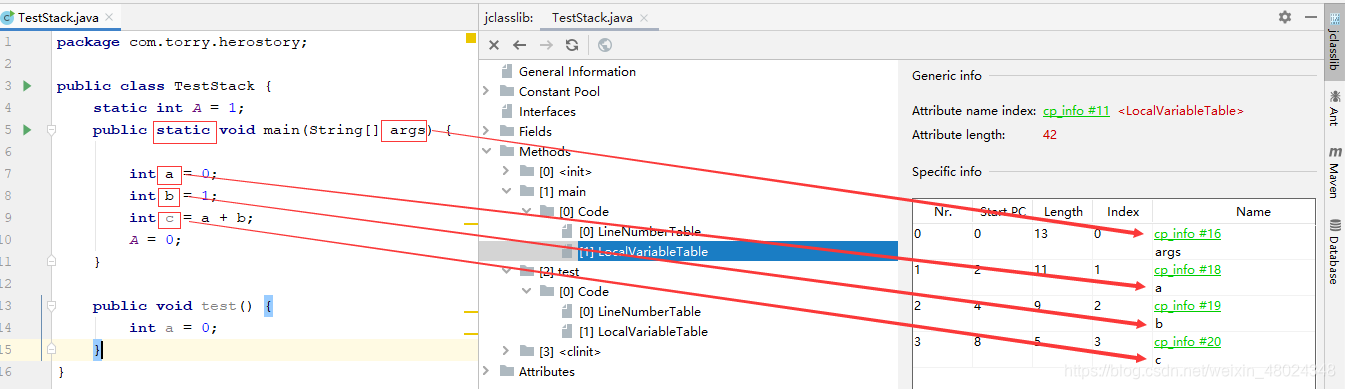Collapse the [2] test method node
The width and height of the screenshot is (1345, 389).
506,271
